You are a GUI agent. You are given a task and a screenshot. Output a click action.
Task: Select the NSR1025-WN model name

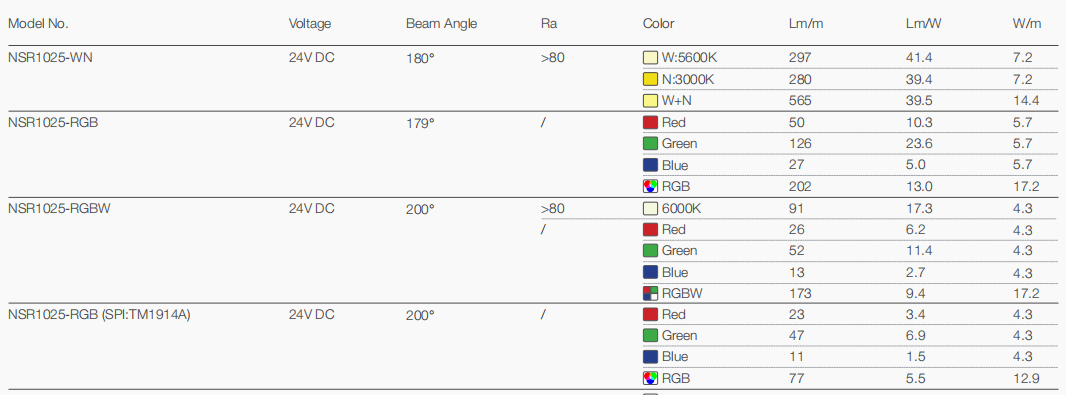[50, 58]
